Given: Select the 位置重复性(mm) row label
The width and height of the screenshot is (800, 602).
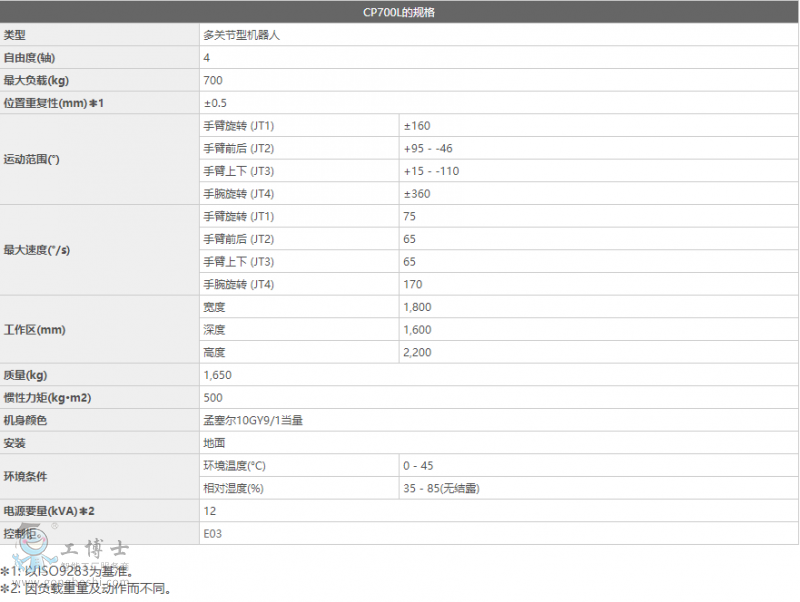Looking at the screenshot, I should coord(53,104).
